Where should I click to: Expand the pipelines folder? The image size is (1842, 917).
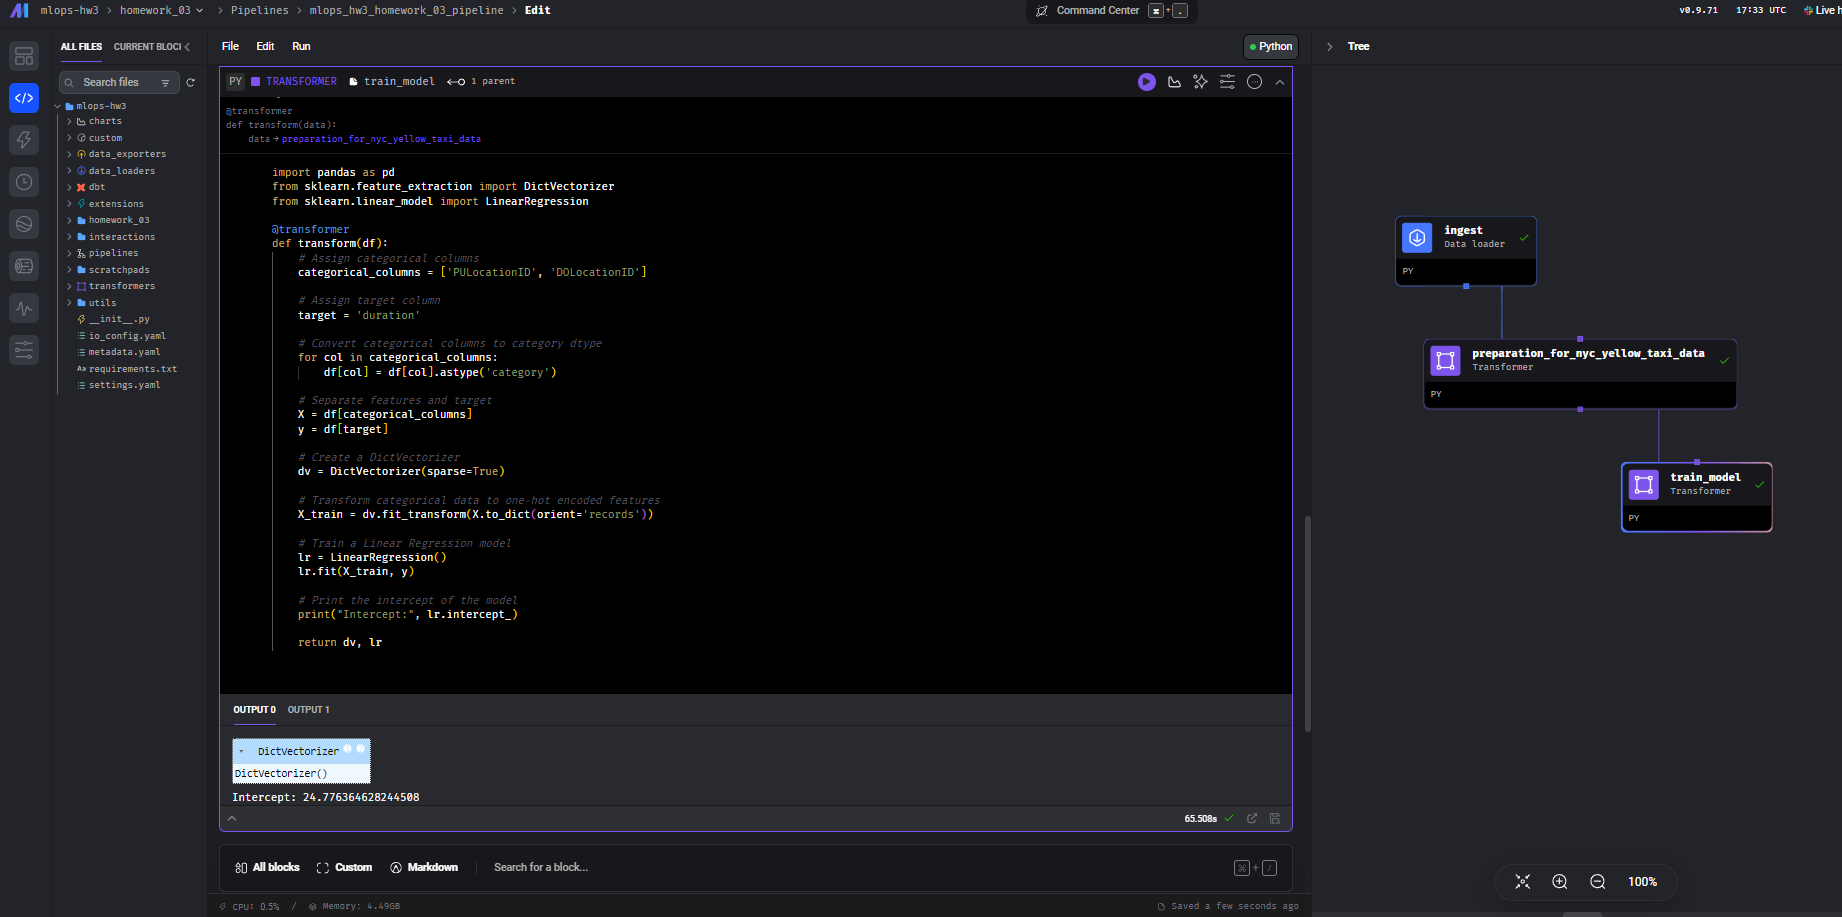[x=69, y=253]
